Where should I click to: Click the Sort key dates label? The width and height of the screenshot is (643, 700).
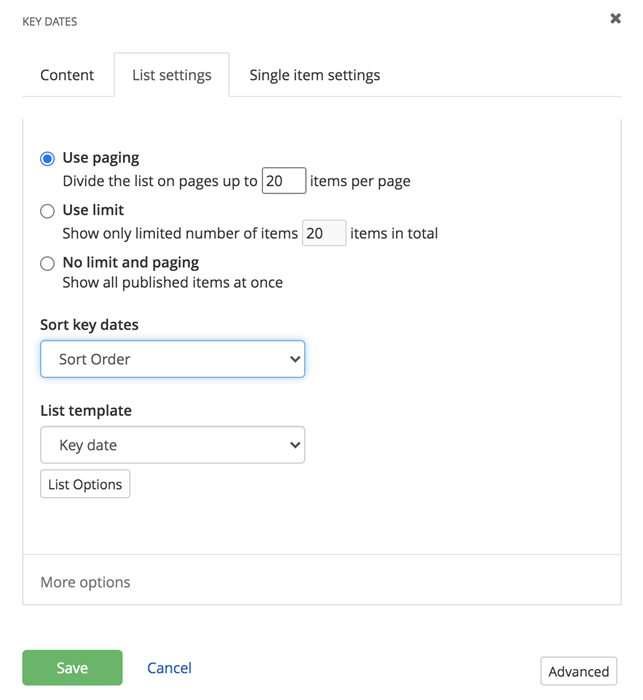[x=89, y=325]
